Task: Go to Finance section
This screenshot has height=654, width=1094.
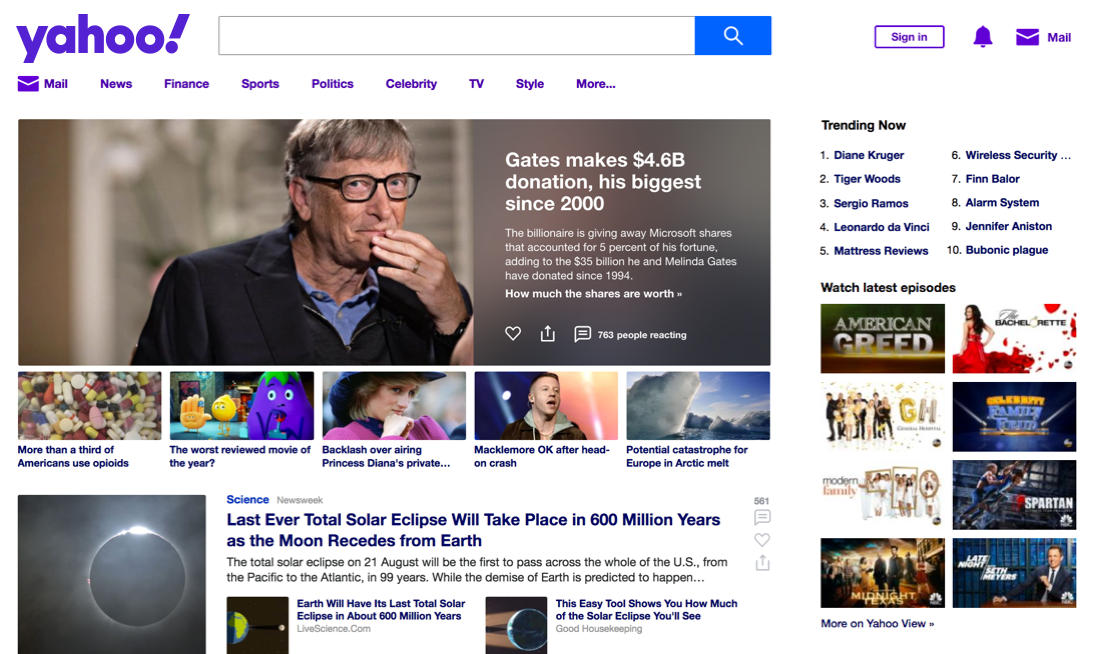Action: [186, 84]
